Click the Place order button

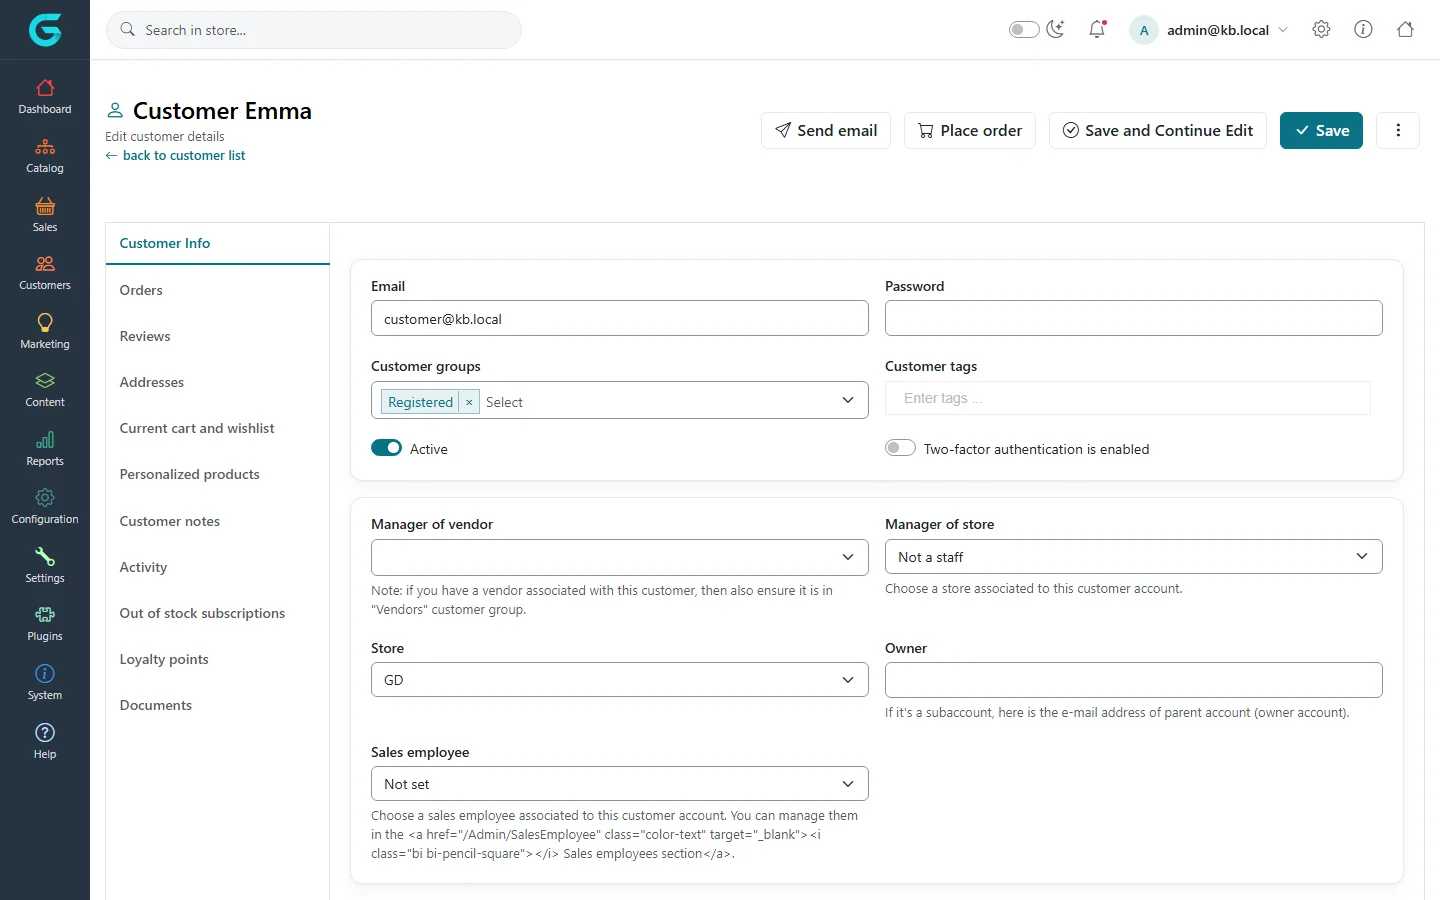(x=970, y=131)
